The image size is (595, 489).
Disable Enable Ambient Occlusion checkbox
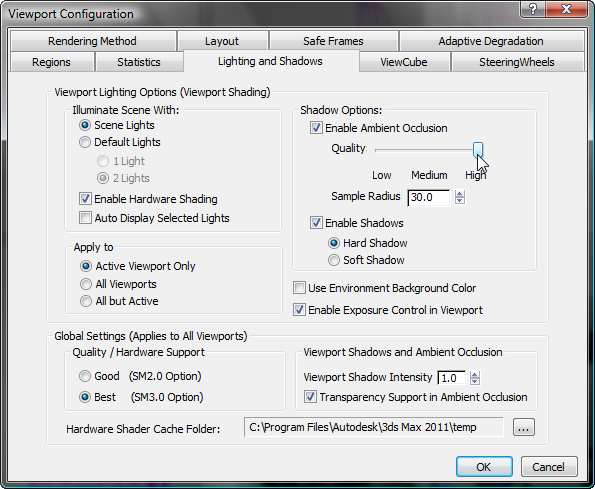tap(316, 128)
